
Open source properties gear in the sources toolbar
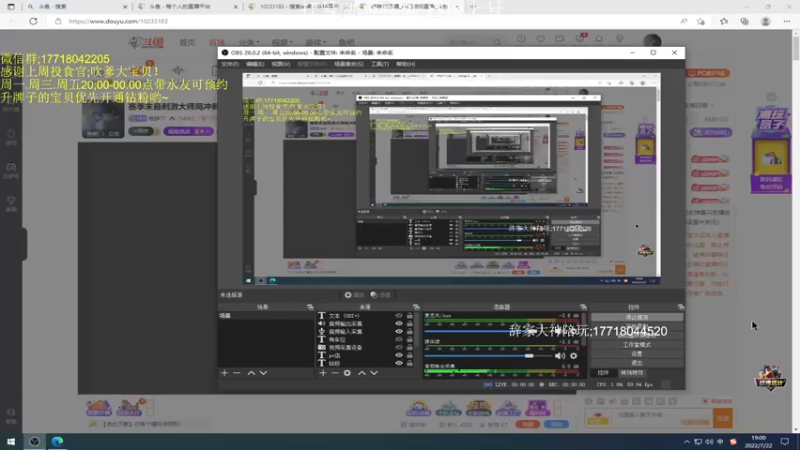pyautogui.click(x=347, y=373)
